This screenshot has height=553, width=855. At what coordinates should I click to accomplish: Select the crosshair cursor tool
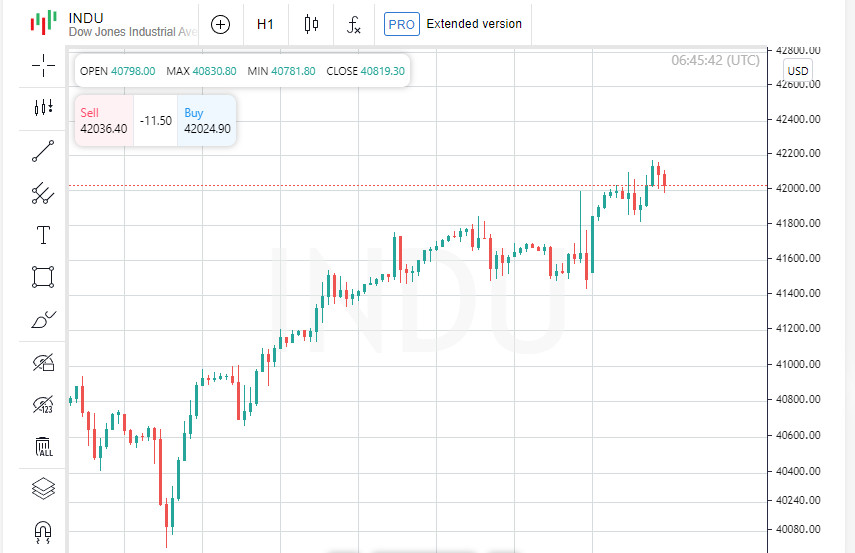tap(43, 66)
